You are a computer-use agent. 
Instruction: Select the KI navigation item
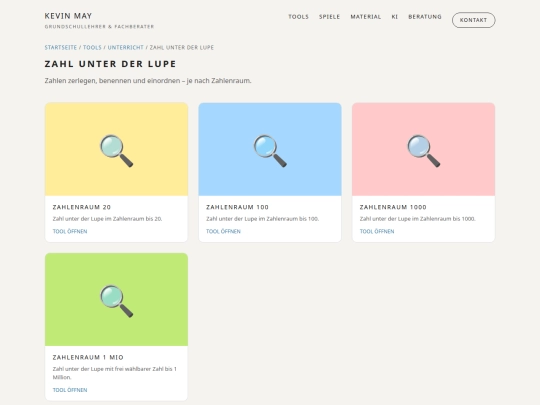tap(395, 17)
